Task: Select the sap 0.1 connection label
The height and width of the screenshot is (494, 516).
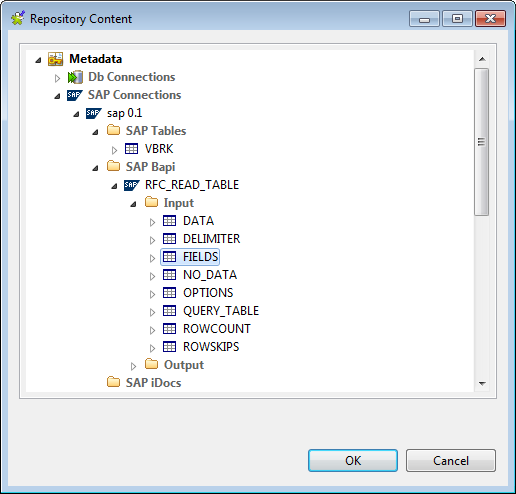Action: tap(125, 113)
